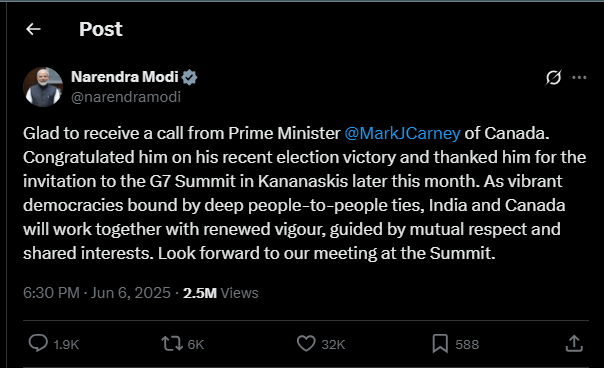Share the post via the upload arrow icon
This screenshot has height=368, width=604.
574,343
